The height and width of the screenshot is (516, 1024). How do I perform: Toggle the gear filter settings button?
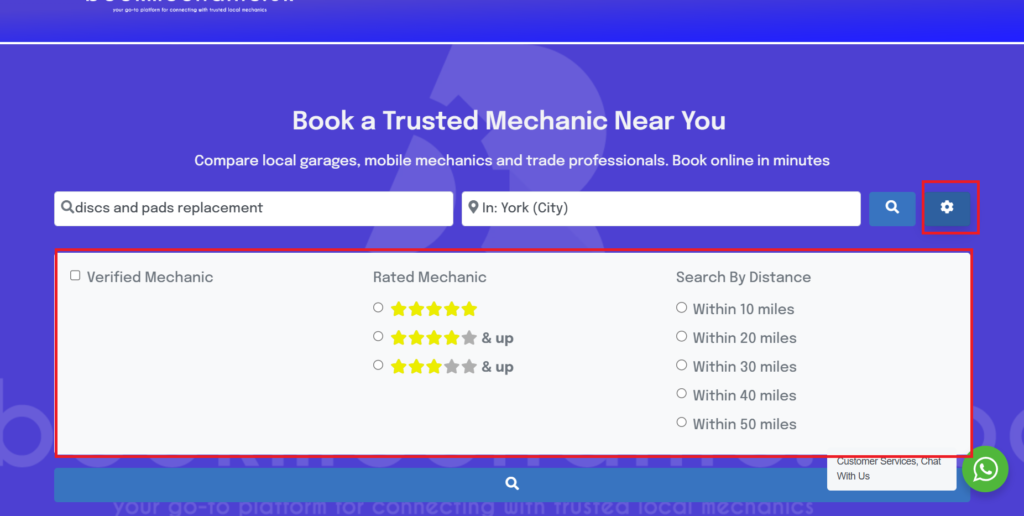pyautogui.click(x=947, y=208)
